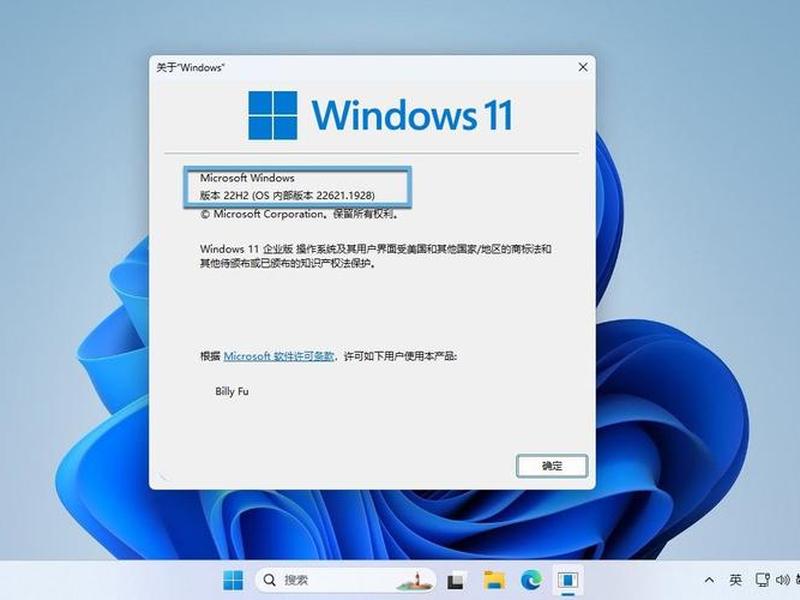Click the 关于"Windows" dialog title
The height and width of the screenshot is (600, 800).
190,67
